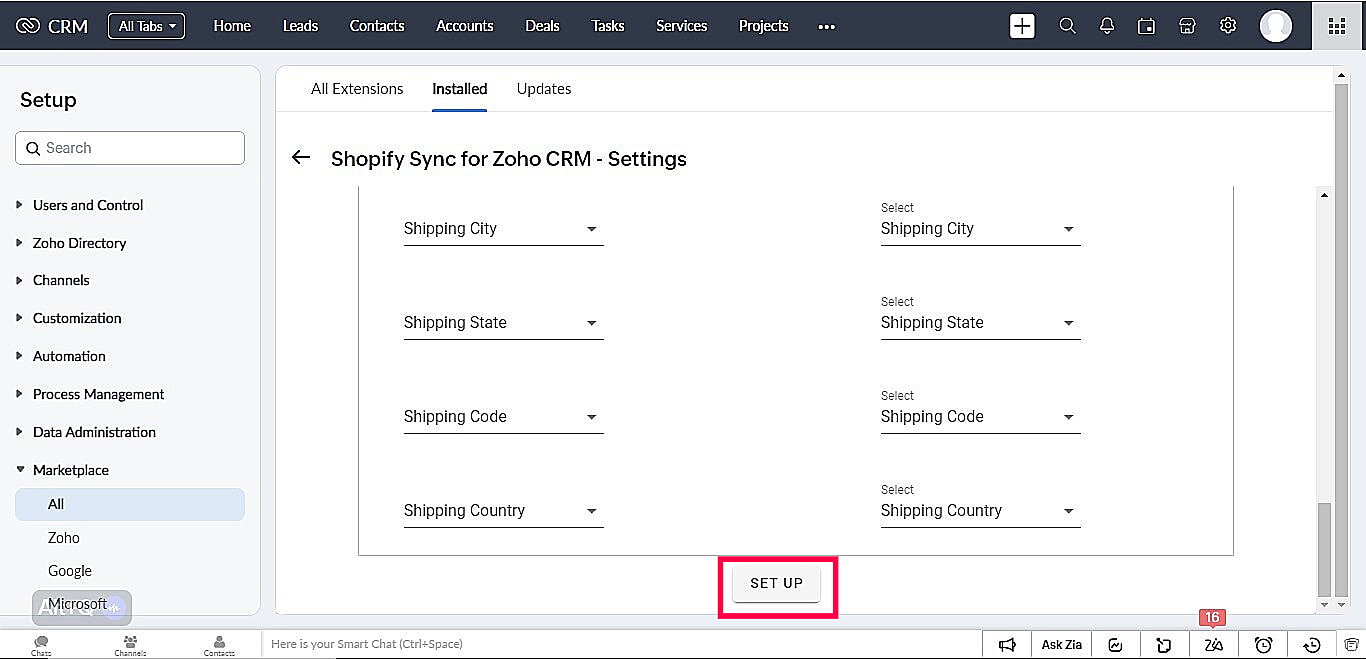1366x659 pixels.
Task: Open right Shipping City Select dropdown
Action: (980, 229)
